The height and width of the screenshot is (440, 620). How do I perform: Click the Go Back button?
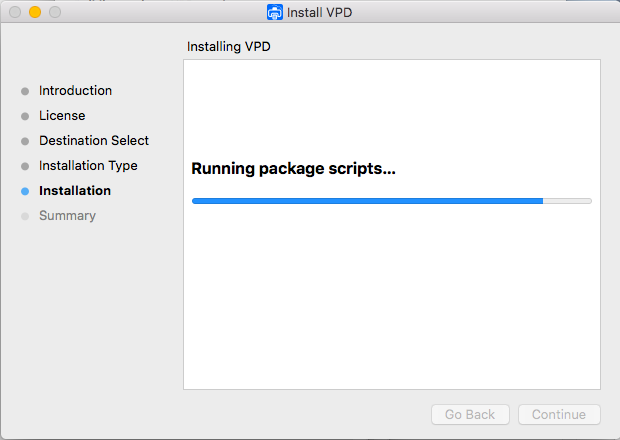[470, 414]
